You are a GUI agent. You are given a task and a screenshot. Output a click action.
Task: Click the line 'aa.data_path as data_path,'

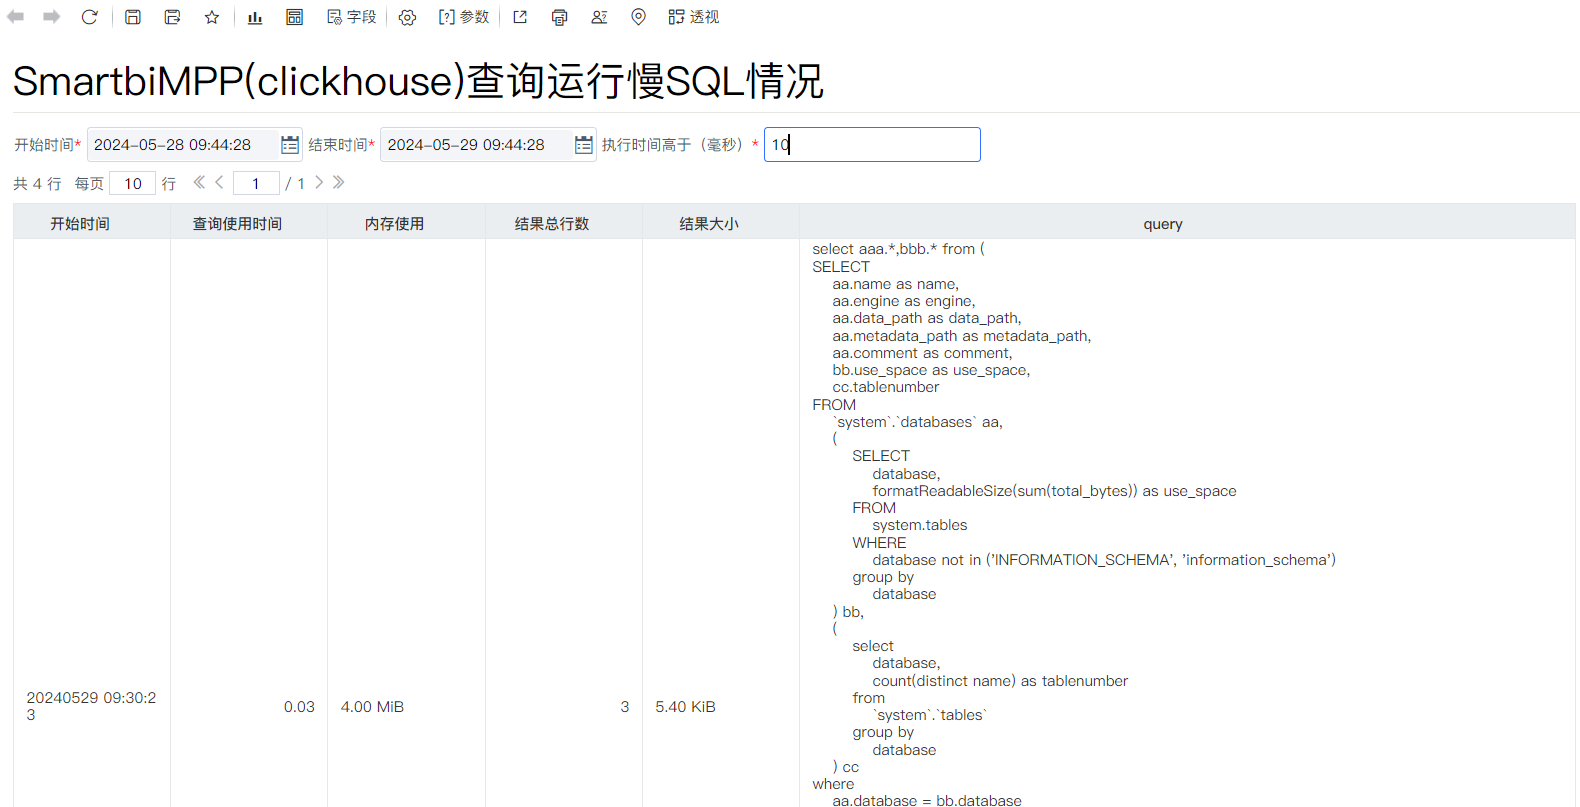tap(927, 318)
